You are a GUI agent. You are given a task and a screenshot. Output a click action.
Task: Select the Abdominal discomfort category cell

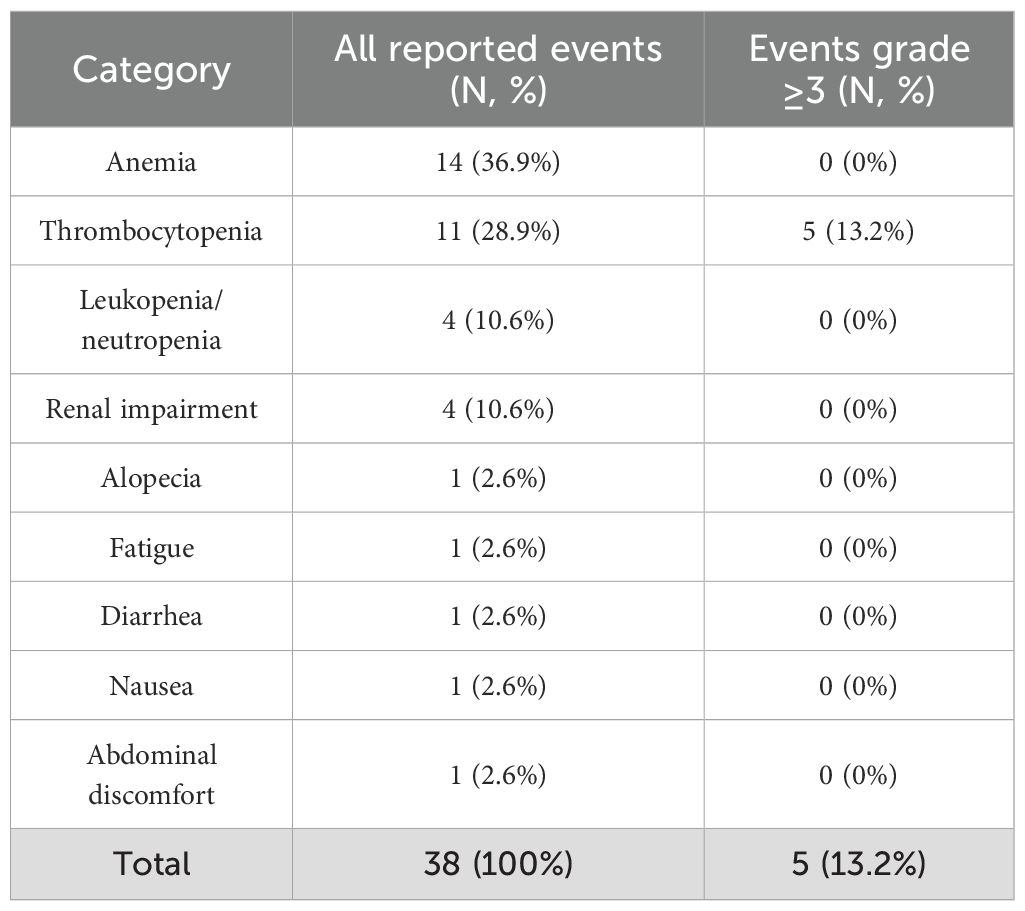151,775
